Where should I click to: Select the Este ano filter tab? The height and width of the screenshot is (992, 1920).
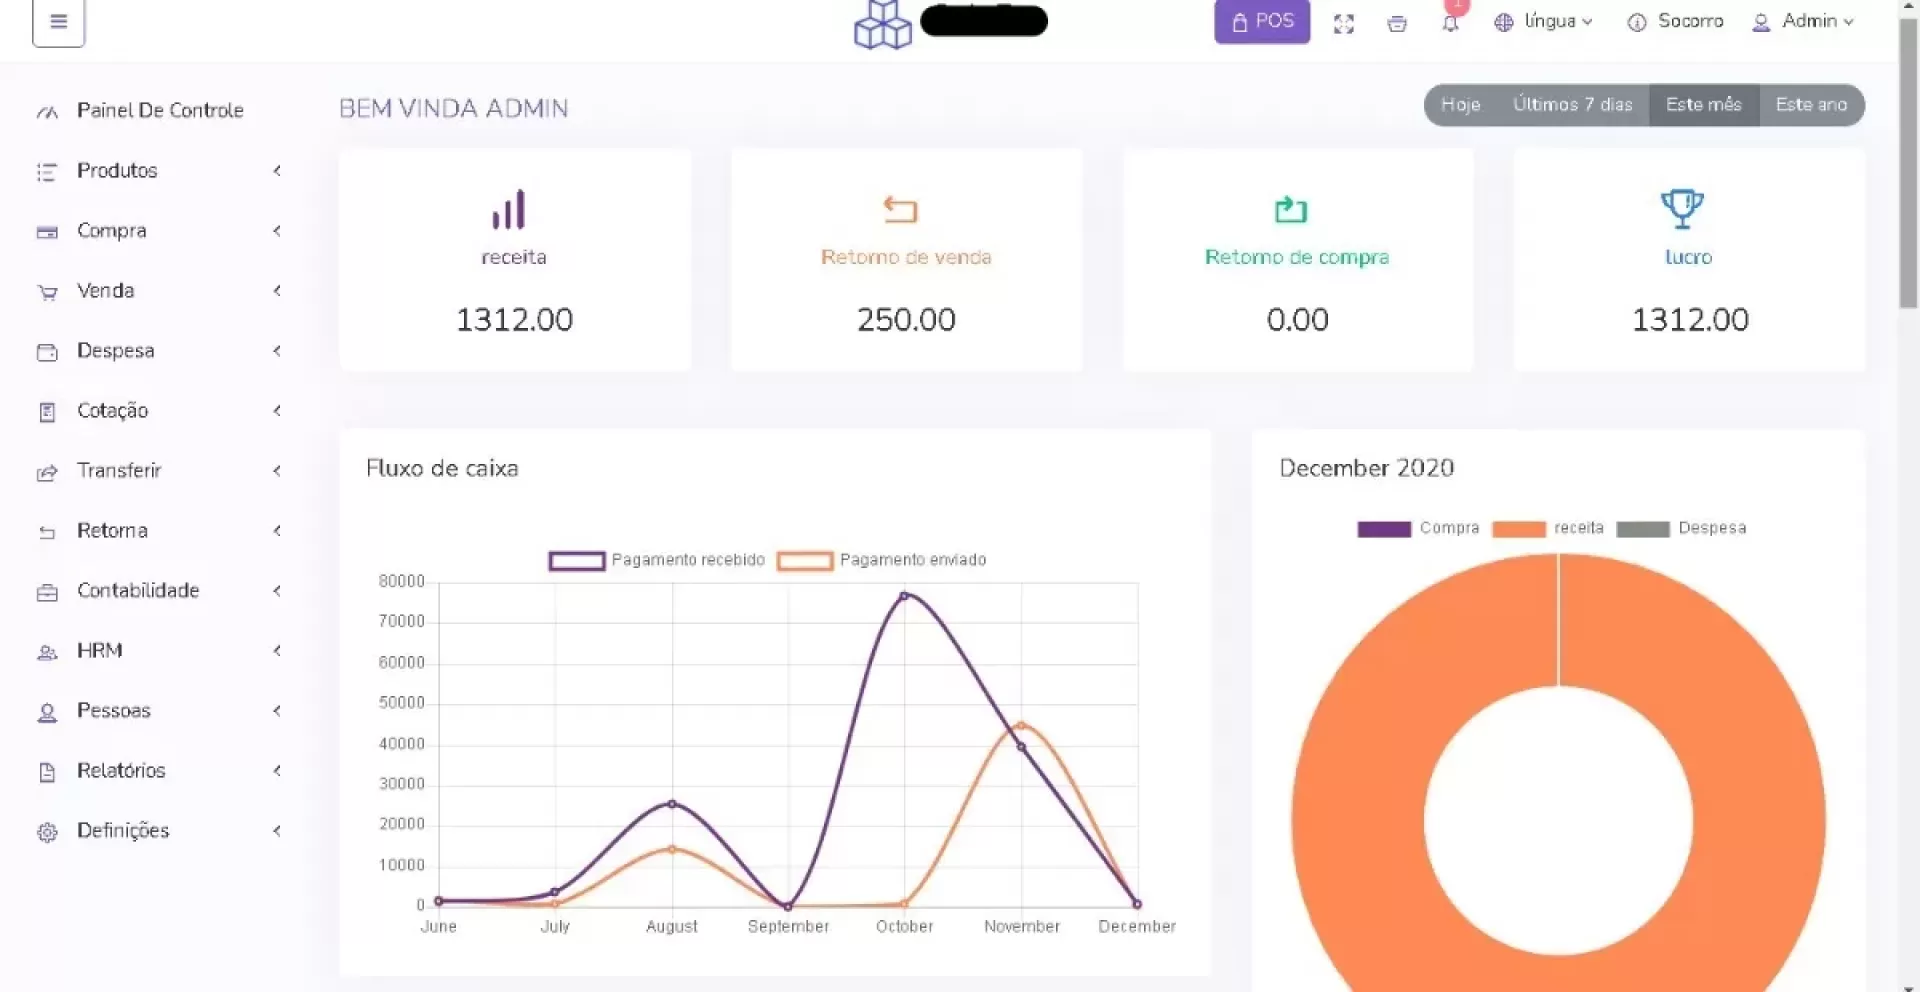coord(1810,105)
